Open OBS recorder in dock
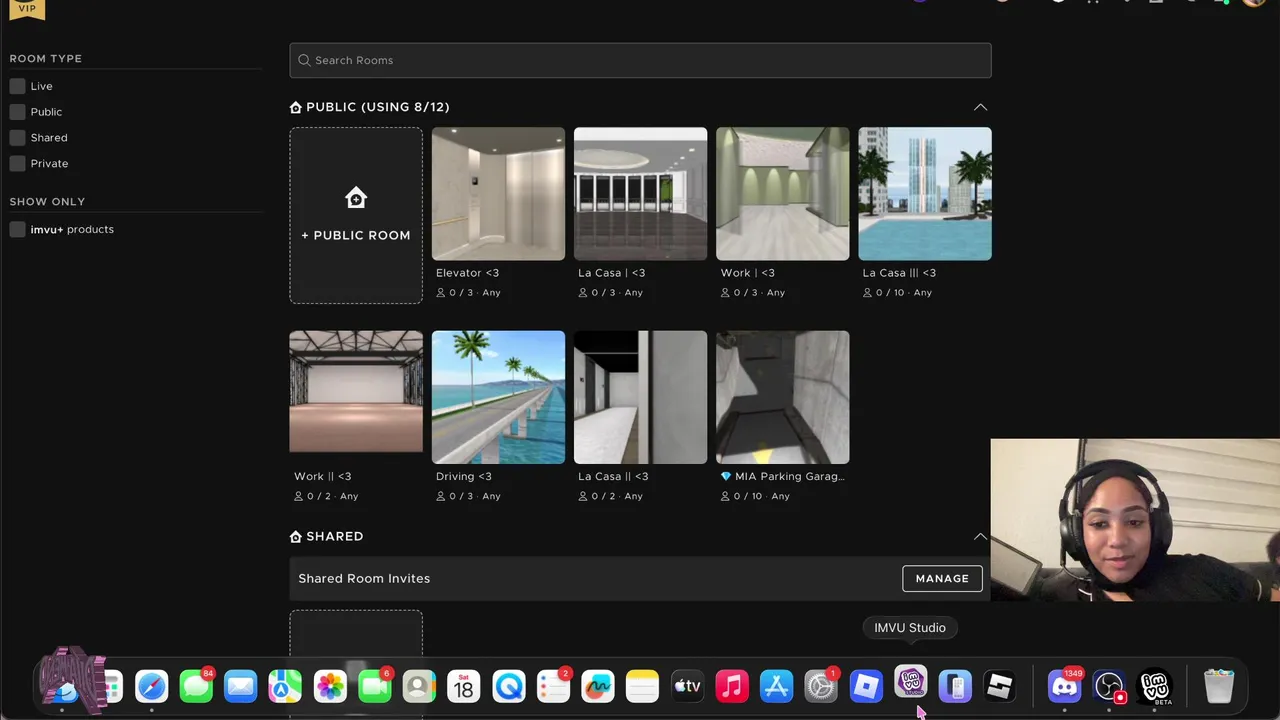The image size is (1280, 720). [x=1109, y=686]
